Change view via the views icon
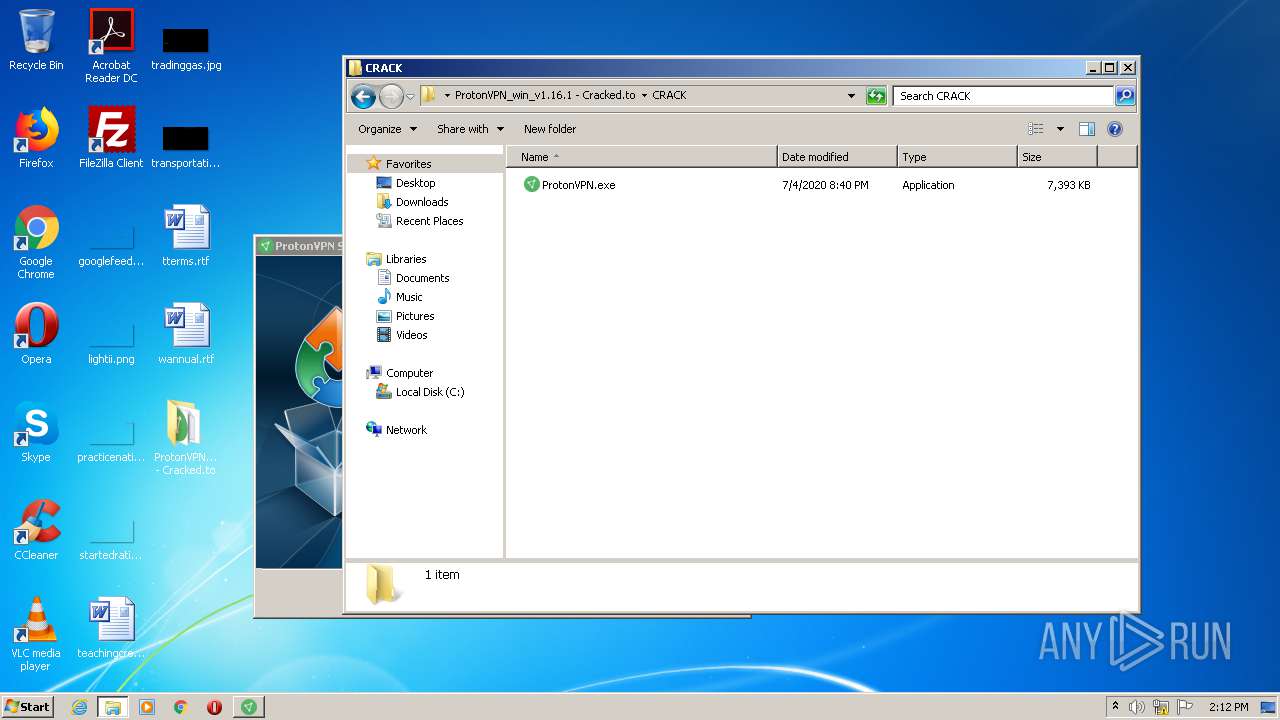The image size is (1280, 720). click(x=1036, y=129)
